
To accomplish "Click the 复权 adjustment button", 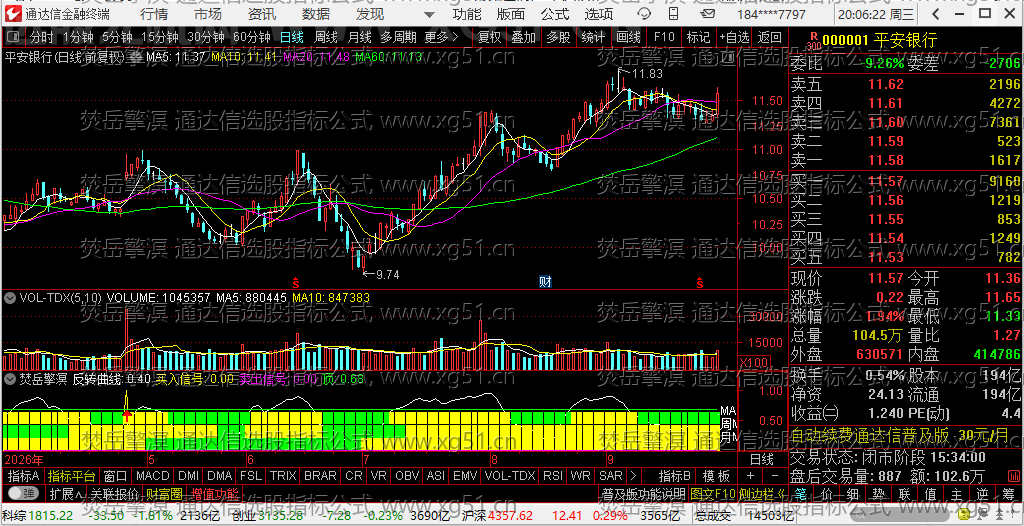I will 490,37.
